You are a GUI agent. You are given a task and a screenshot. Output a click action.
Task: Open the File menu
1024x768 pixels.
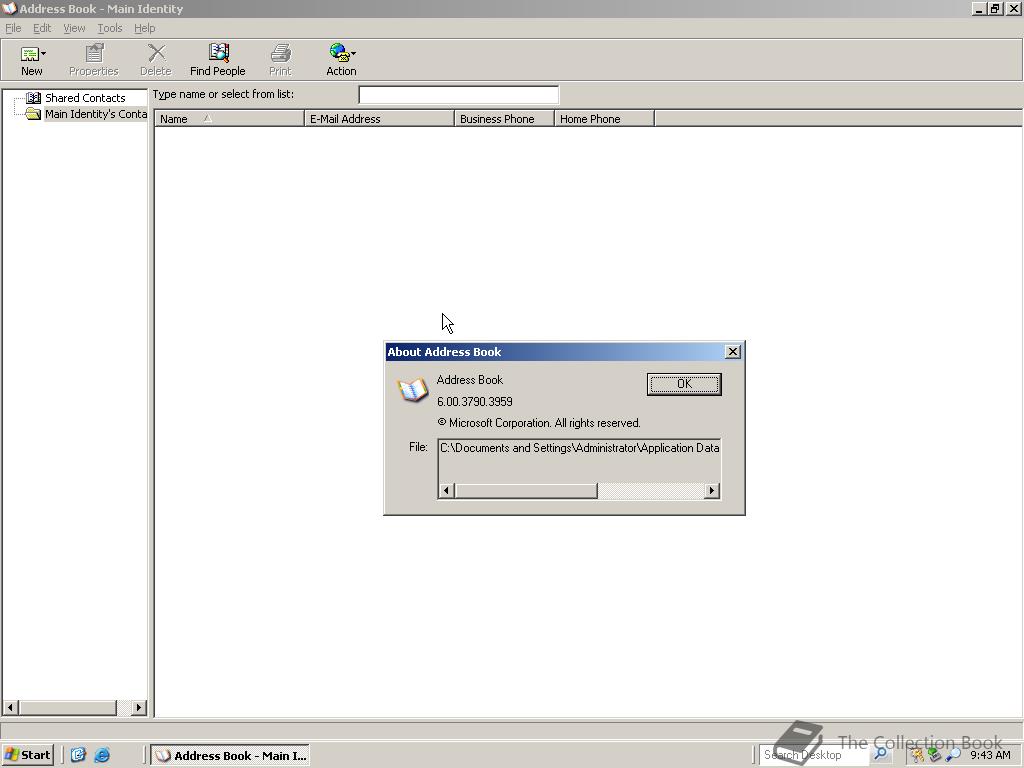click(x=13, y=28)
